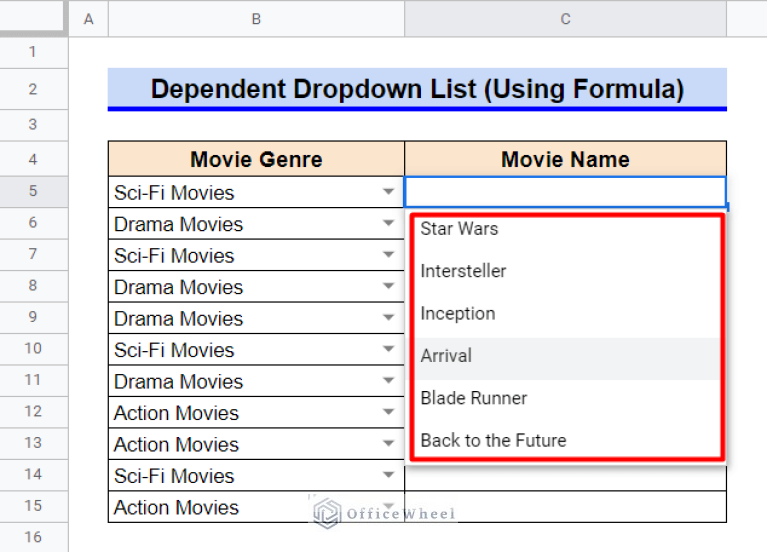Click the Dependent Dropdown List title cell

[417, 89]
